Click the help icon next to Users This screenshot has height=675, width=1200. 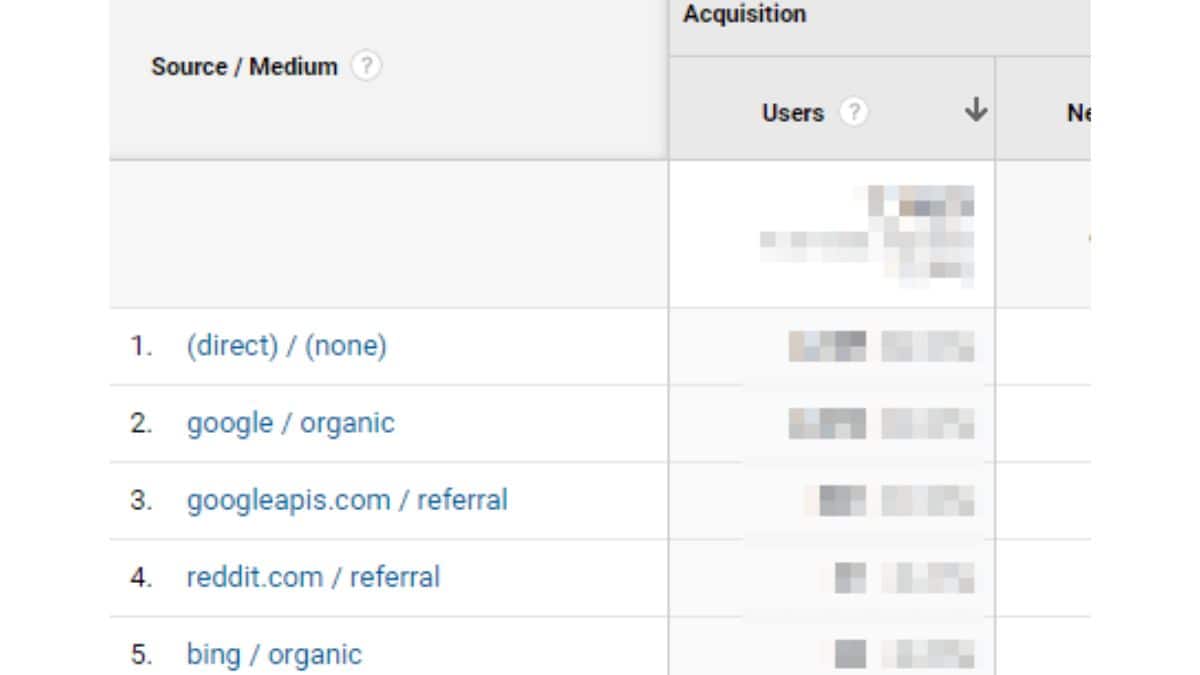[853, 113]
